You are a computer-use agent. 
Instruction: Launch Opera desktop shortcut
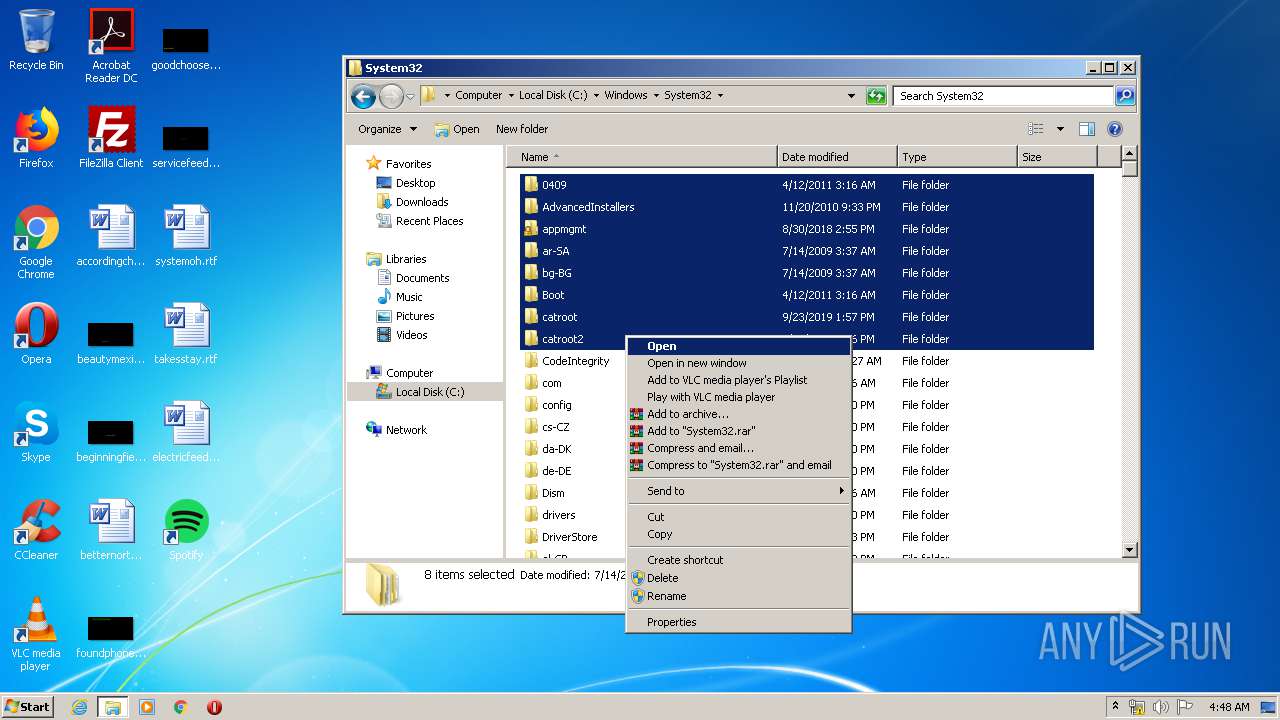(x=36, y=334)
